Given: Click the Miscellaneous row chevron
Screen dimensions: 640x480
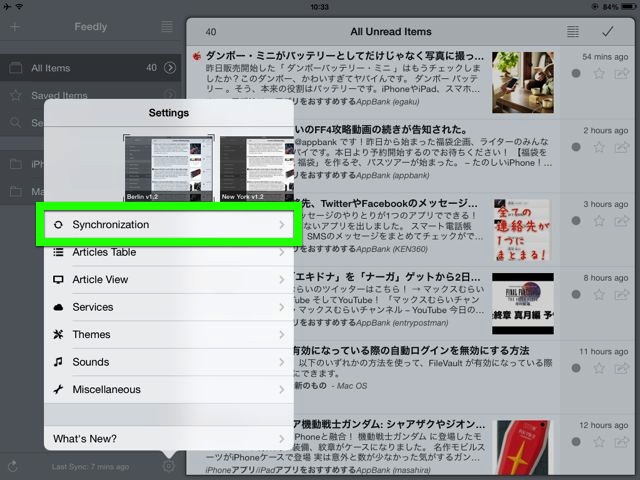Looking at the screenshot, I should [x=282, y=389].
